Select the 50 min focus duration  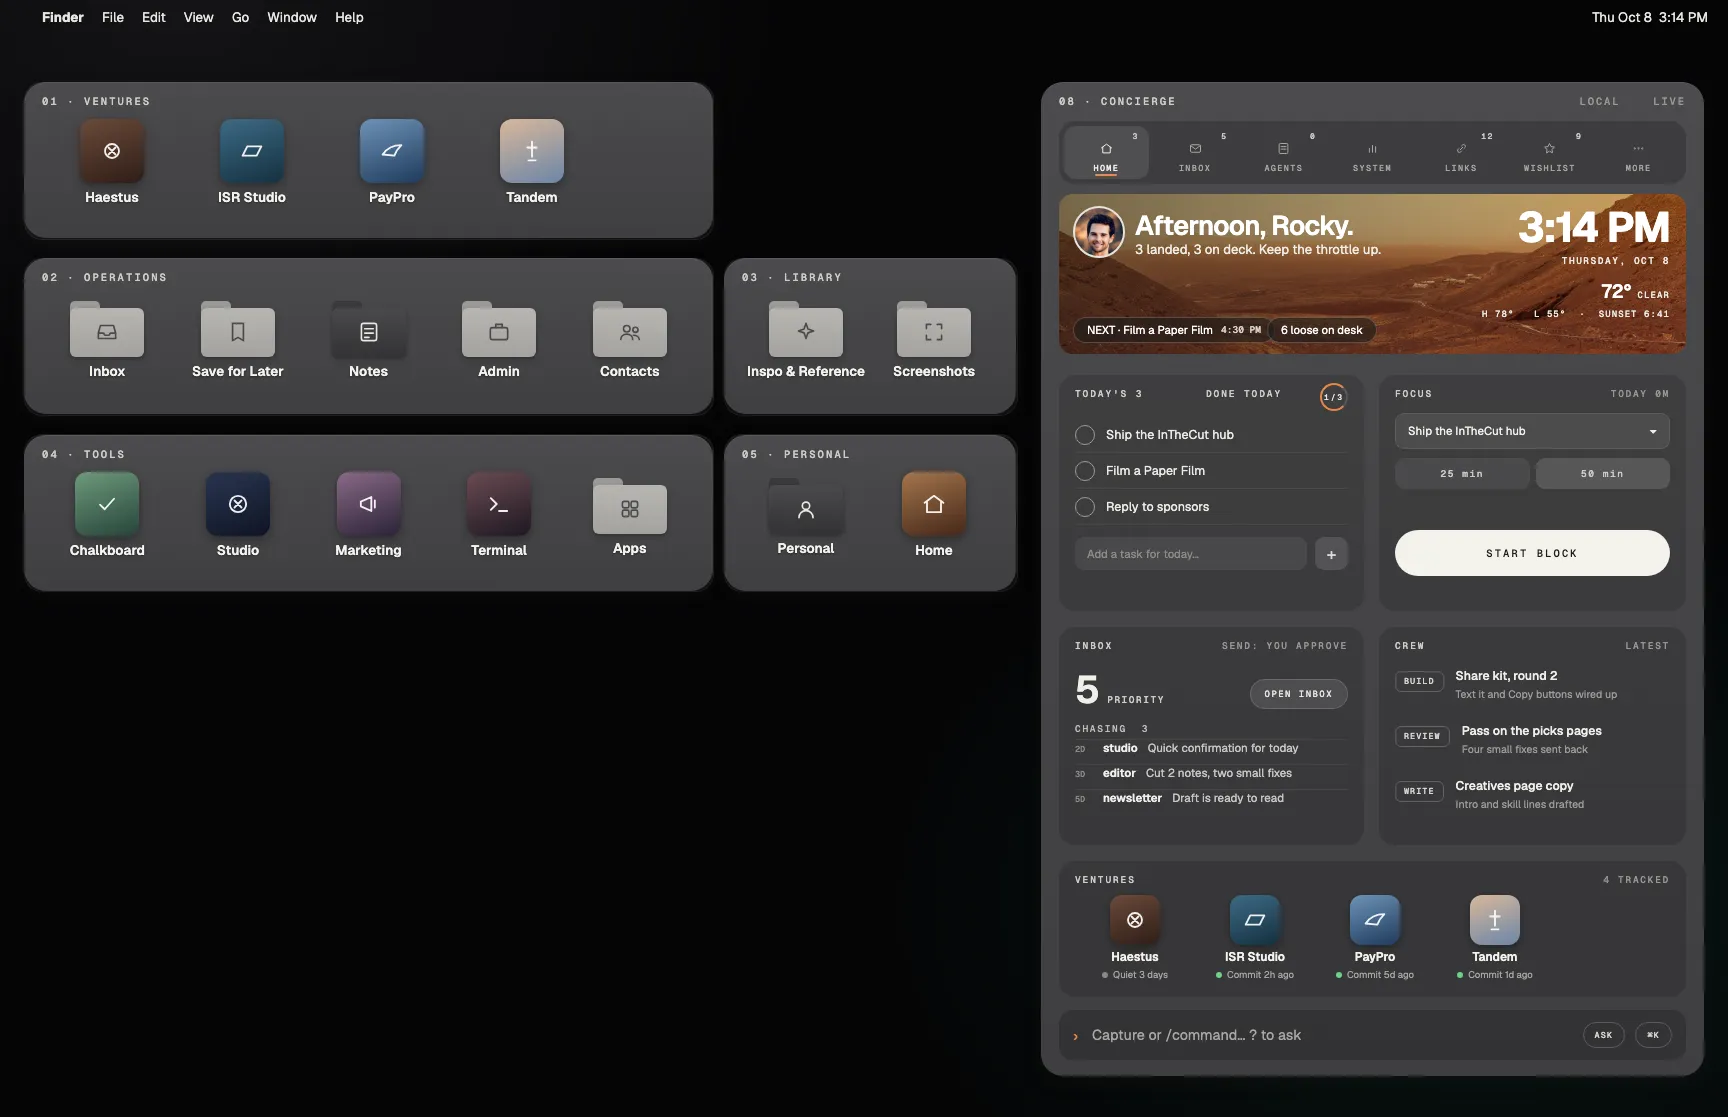tap(1603, 474)
